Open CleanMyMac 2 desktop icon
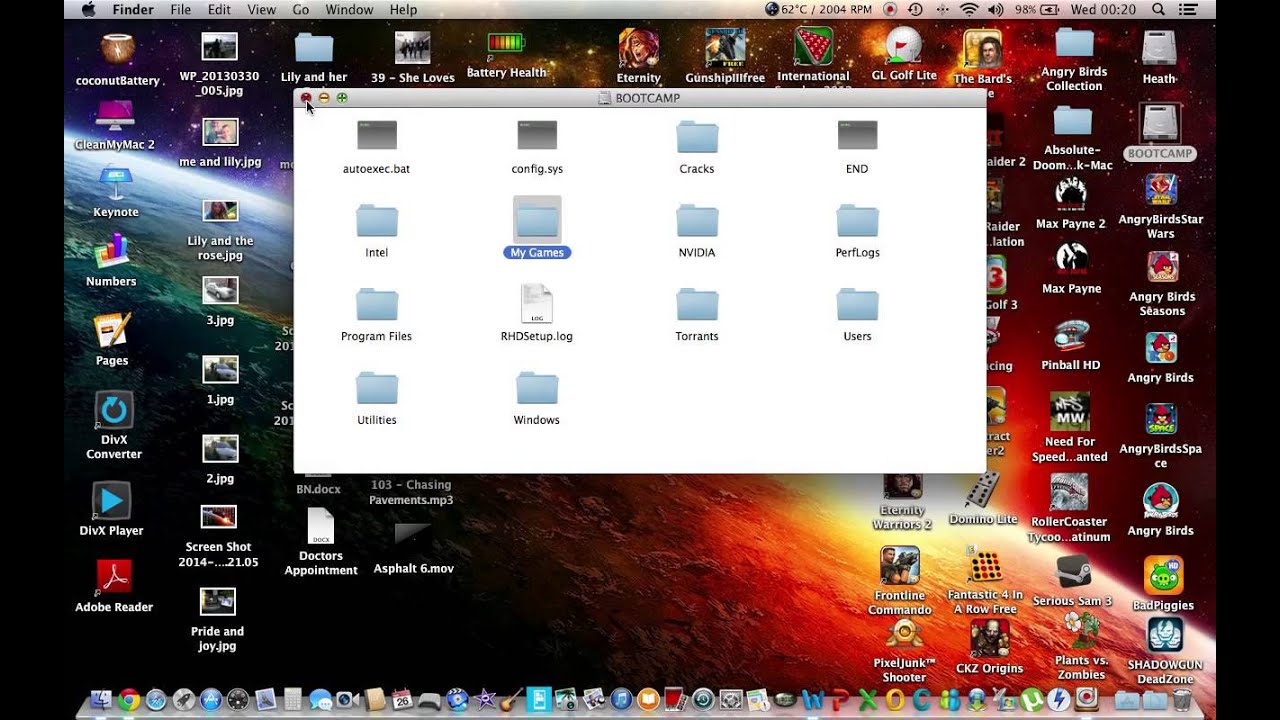The image size is (1280, 720). pyautogui.click(x=115, y=118)
